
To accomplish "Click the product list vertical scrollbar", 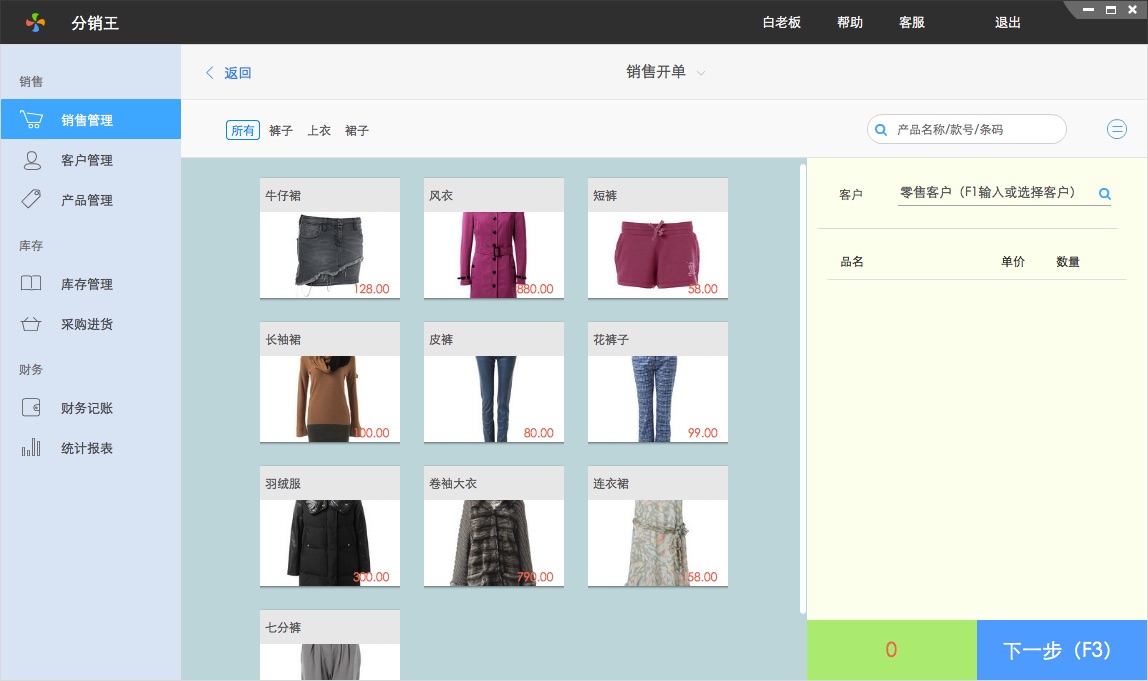I will tap(802, 390).
